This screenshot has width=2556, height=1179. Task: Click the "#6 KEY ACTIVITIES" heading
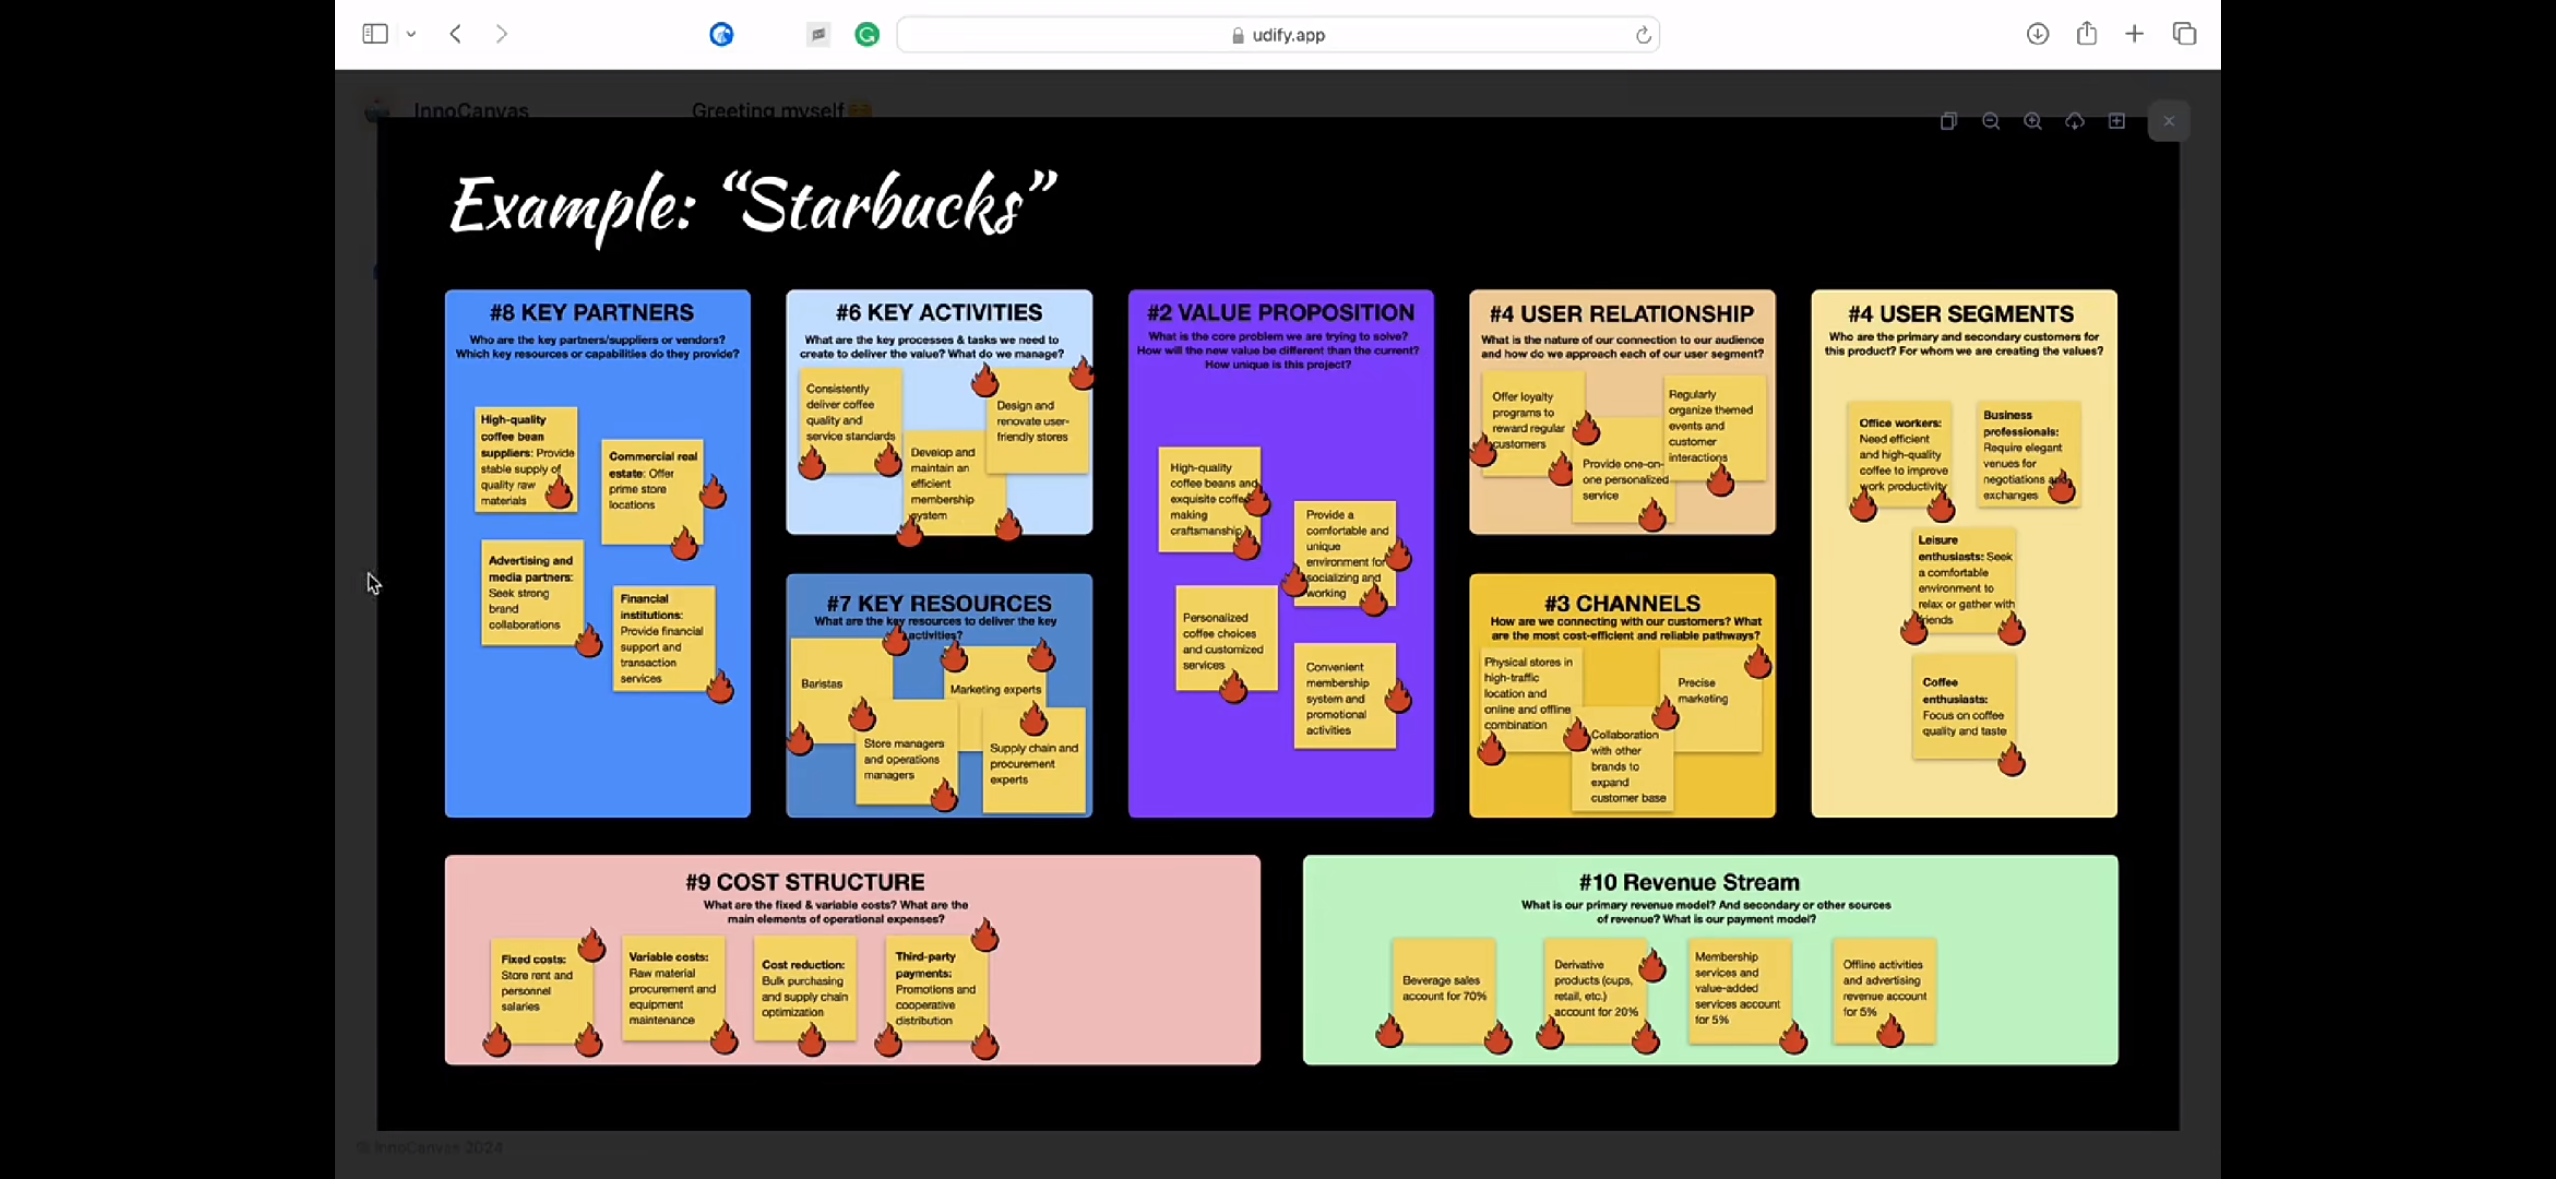pyautogui.click(x=938, y=313)
